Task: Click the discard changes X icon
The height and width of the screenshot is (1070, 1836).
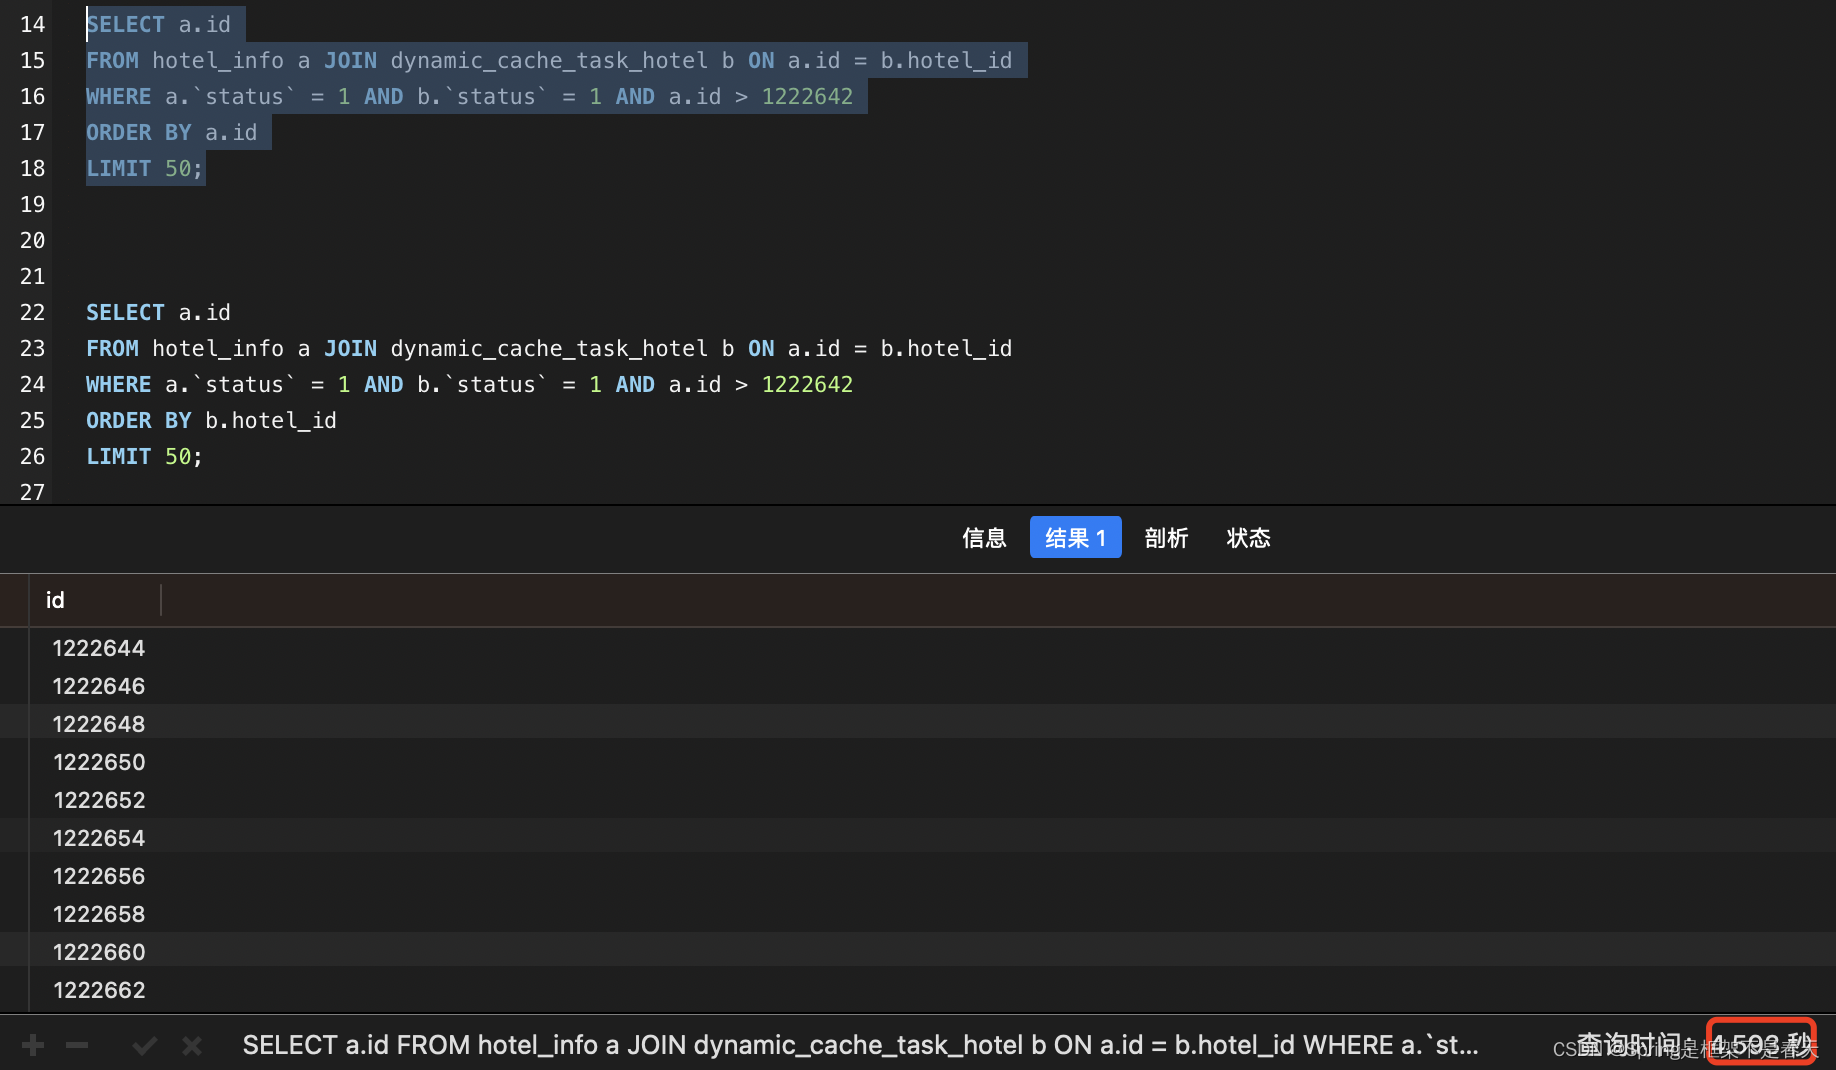Action: tap(192, 1046)
